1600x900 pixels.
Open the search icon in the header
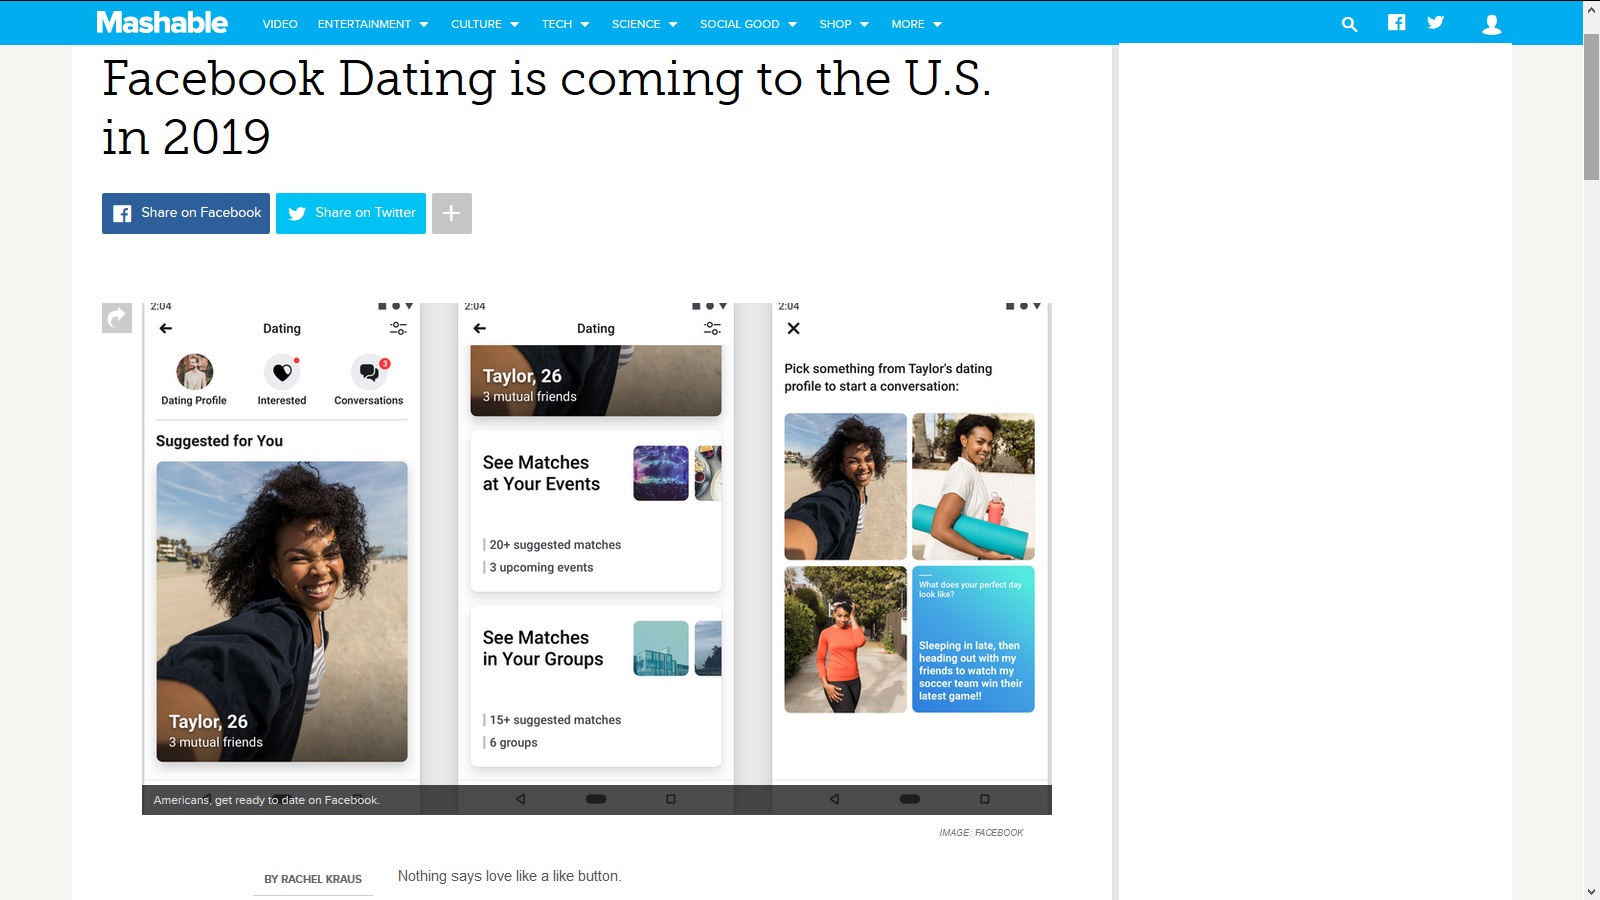tap(1349, 24)
